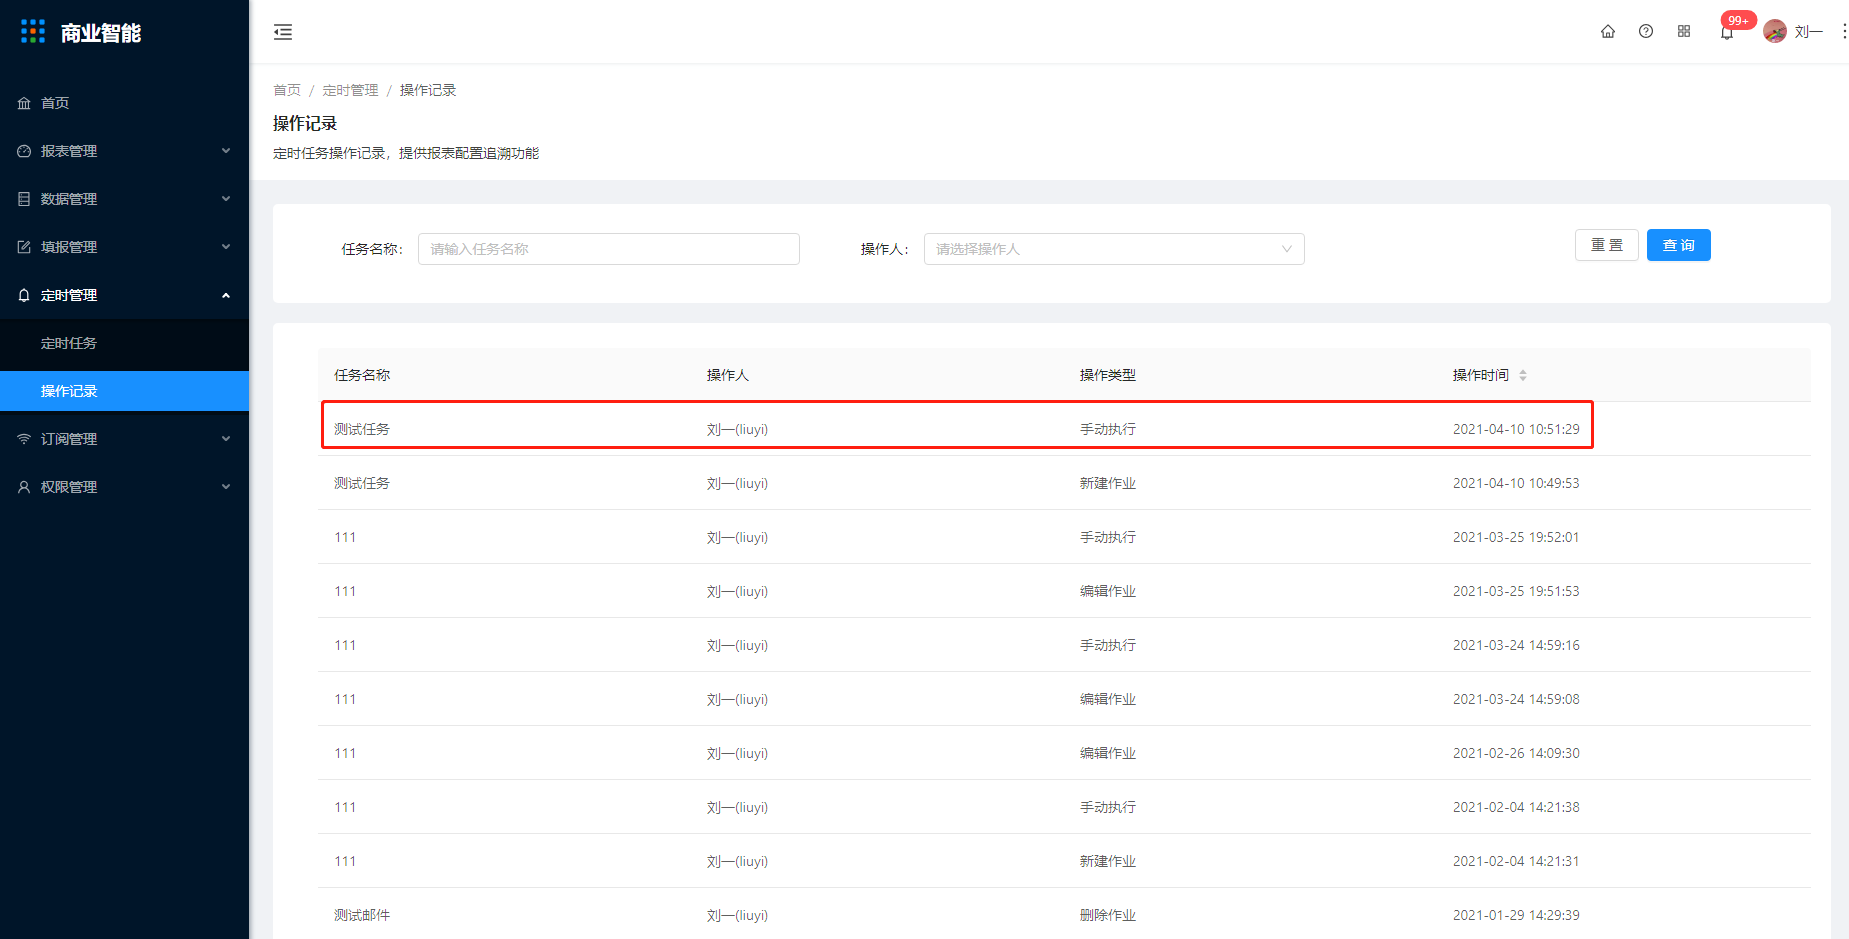This screenshot has height=939, width=1849.
Task: Click the 报表管理 dashboard icon
Action: [24, 151]
